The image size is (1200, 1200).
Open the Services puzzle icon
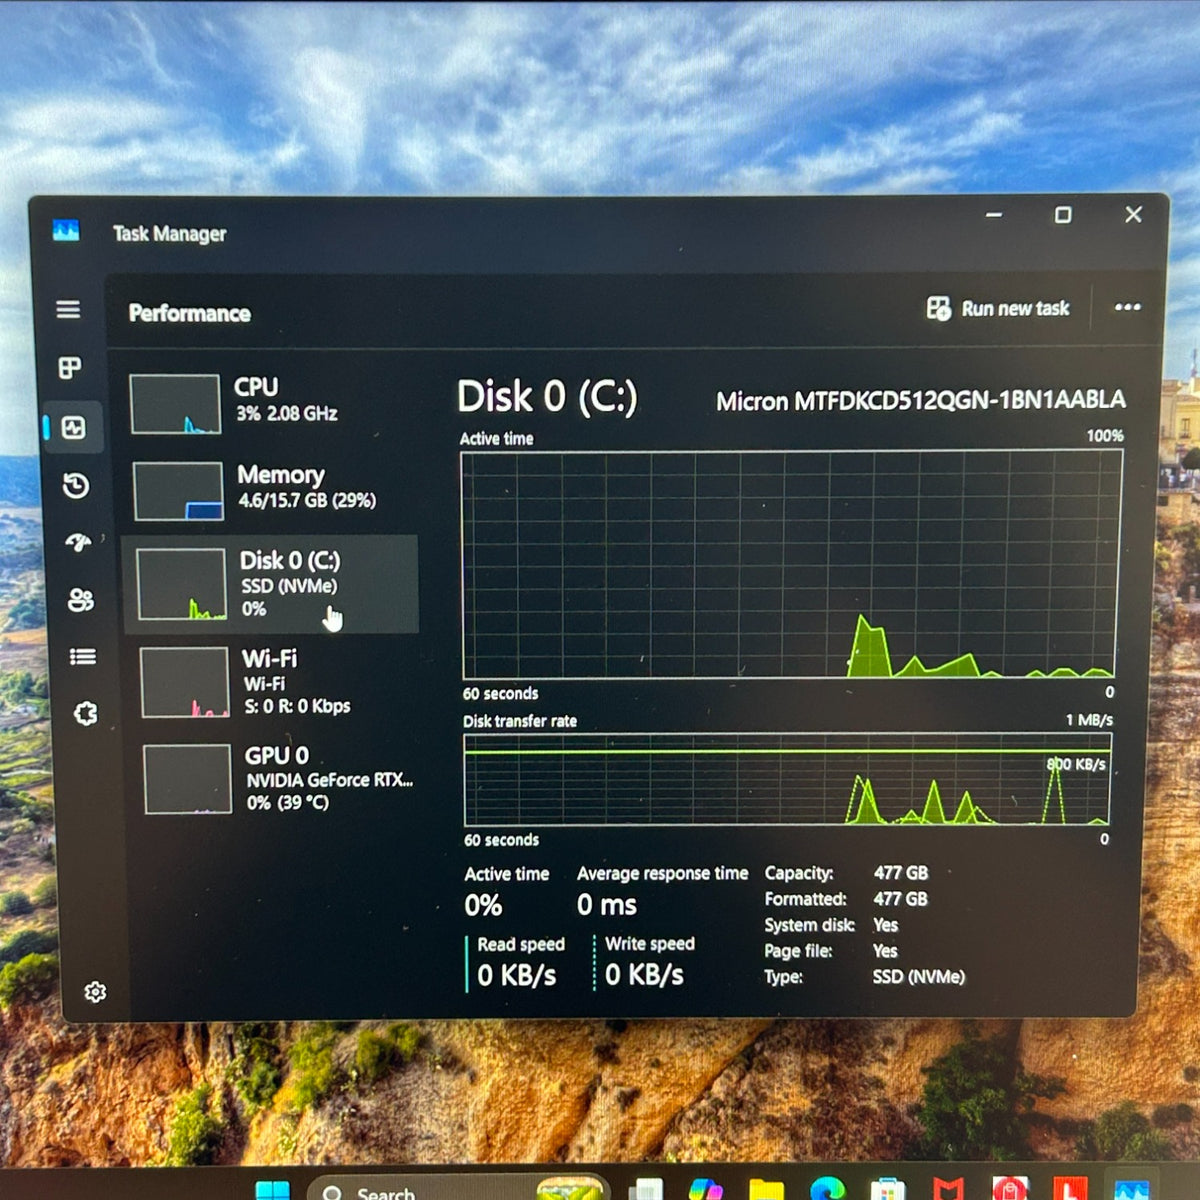click(86, 714)
